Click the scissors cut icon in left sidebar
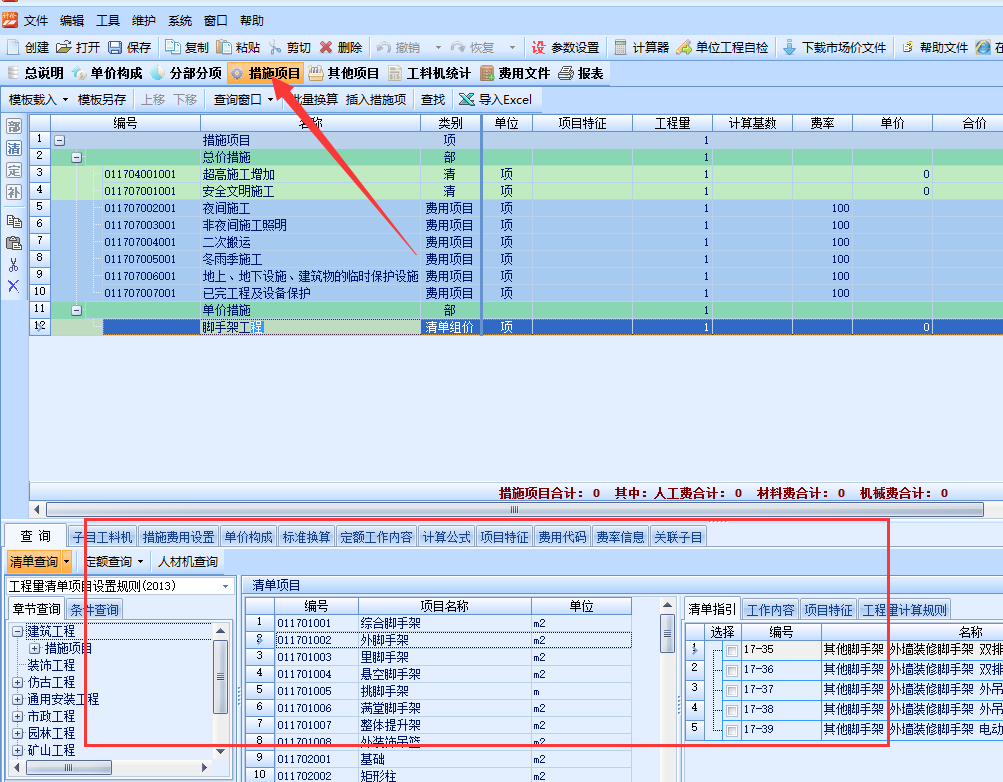 [x=14, y=265]
